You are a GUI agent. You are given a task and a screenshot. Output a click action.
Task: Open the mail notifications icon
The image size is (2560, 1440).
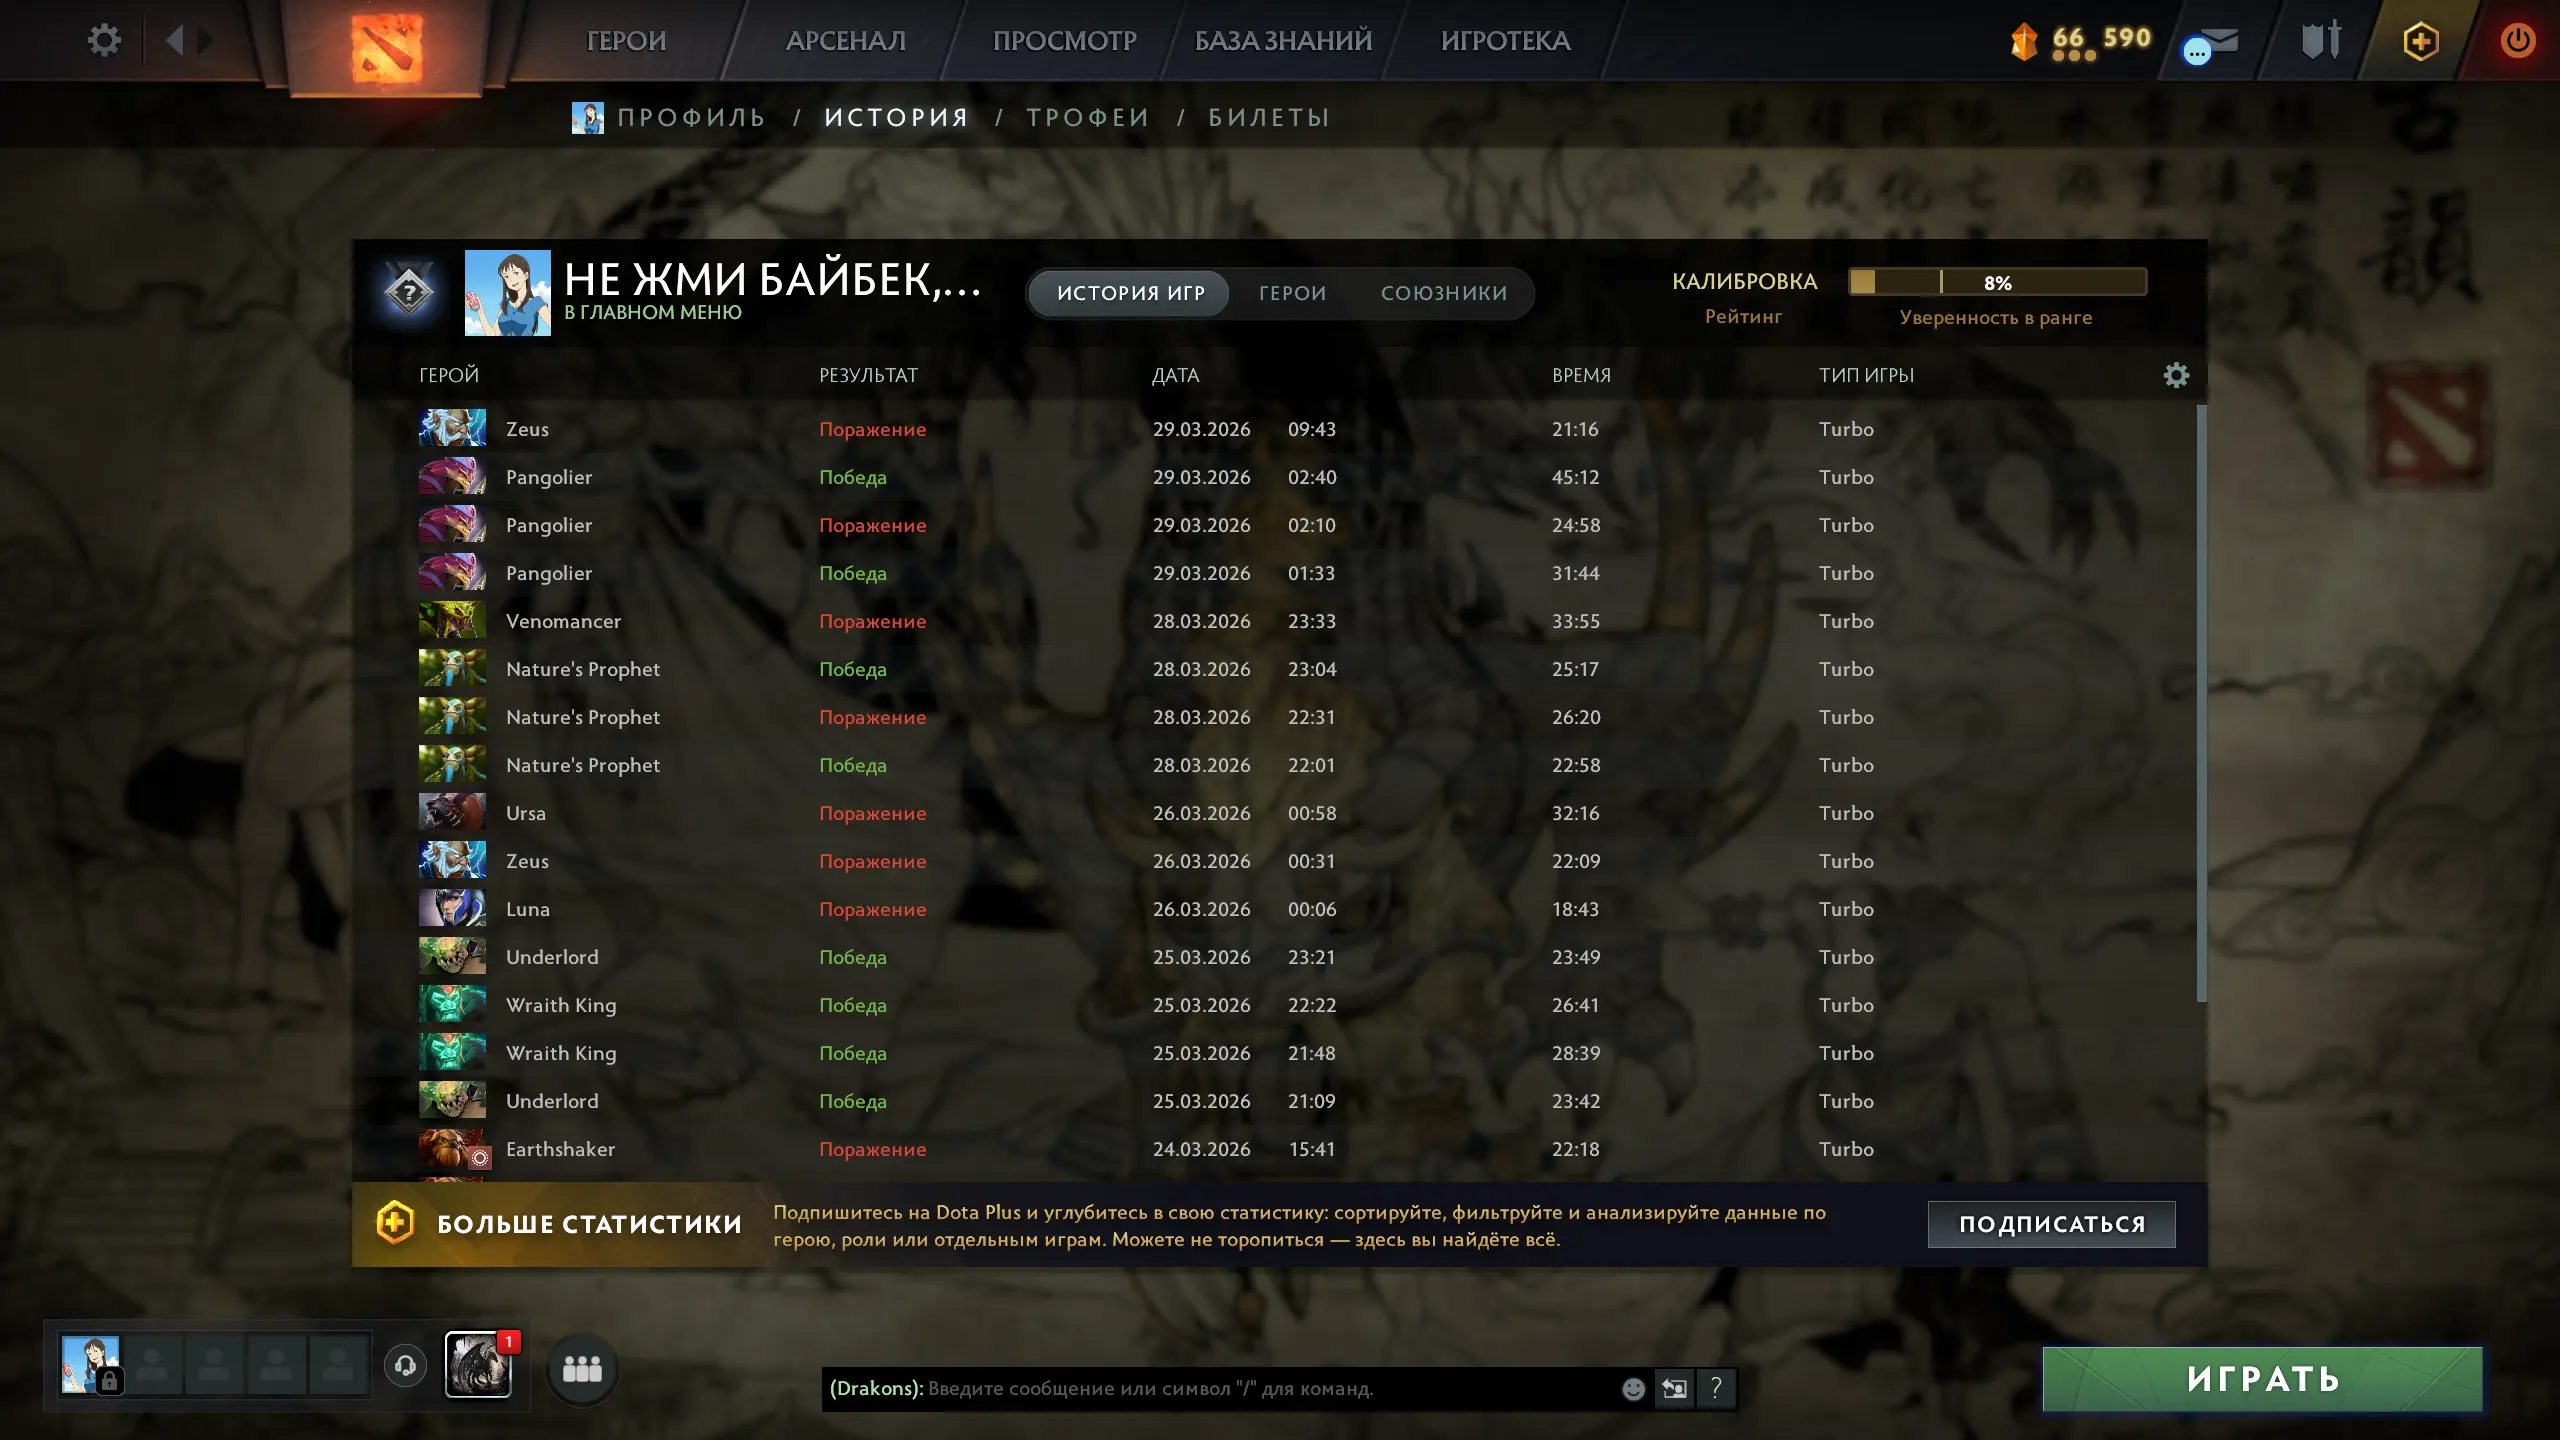(2211, 44)
